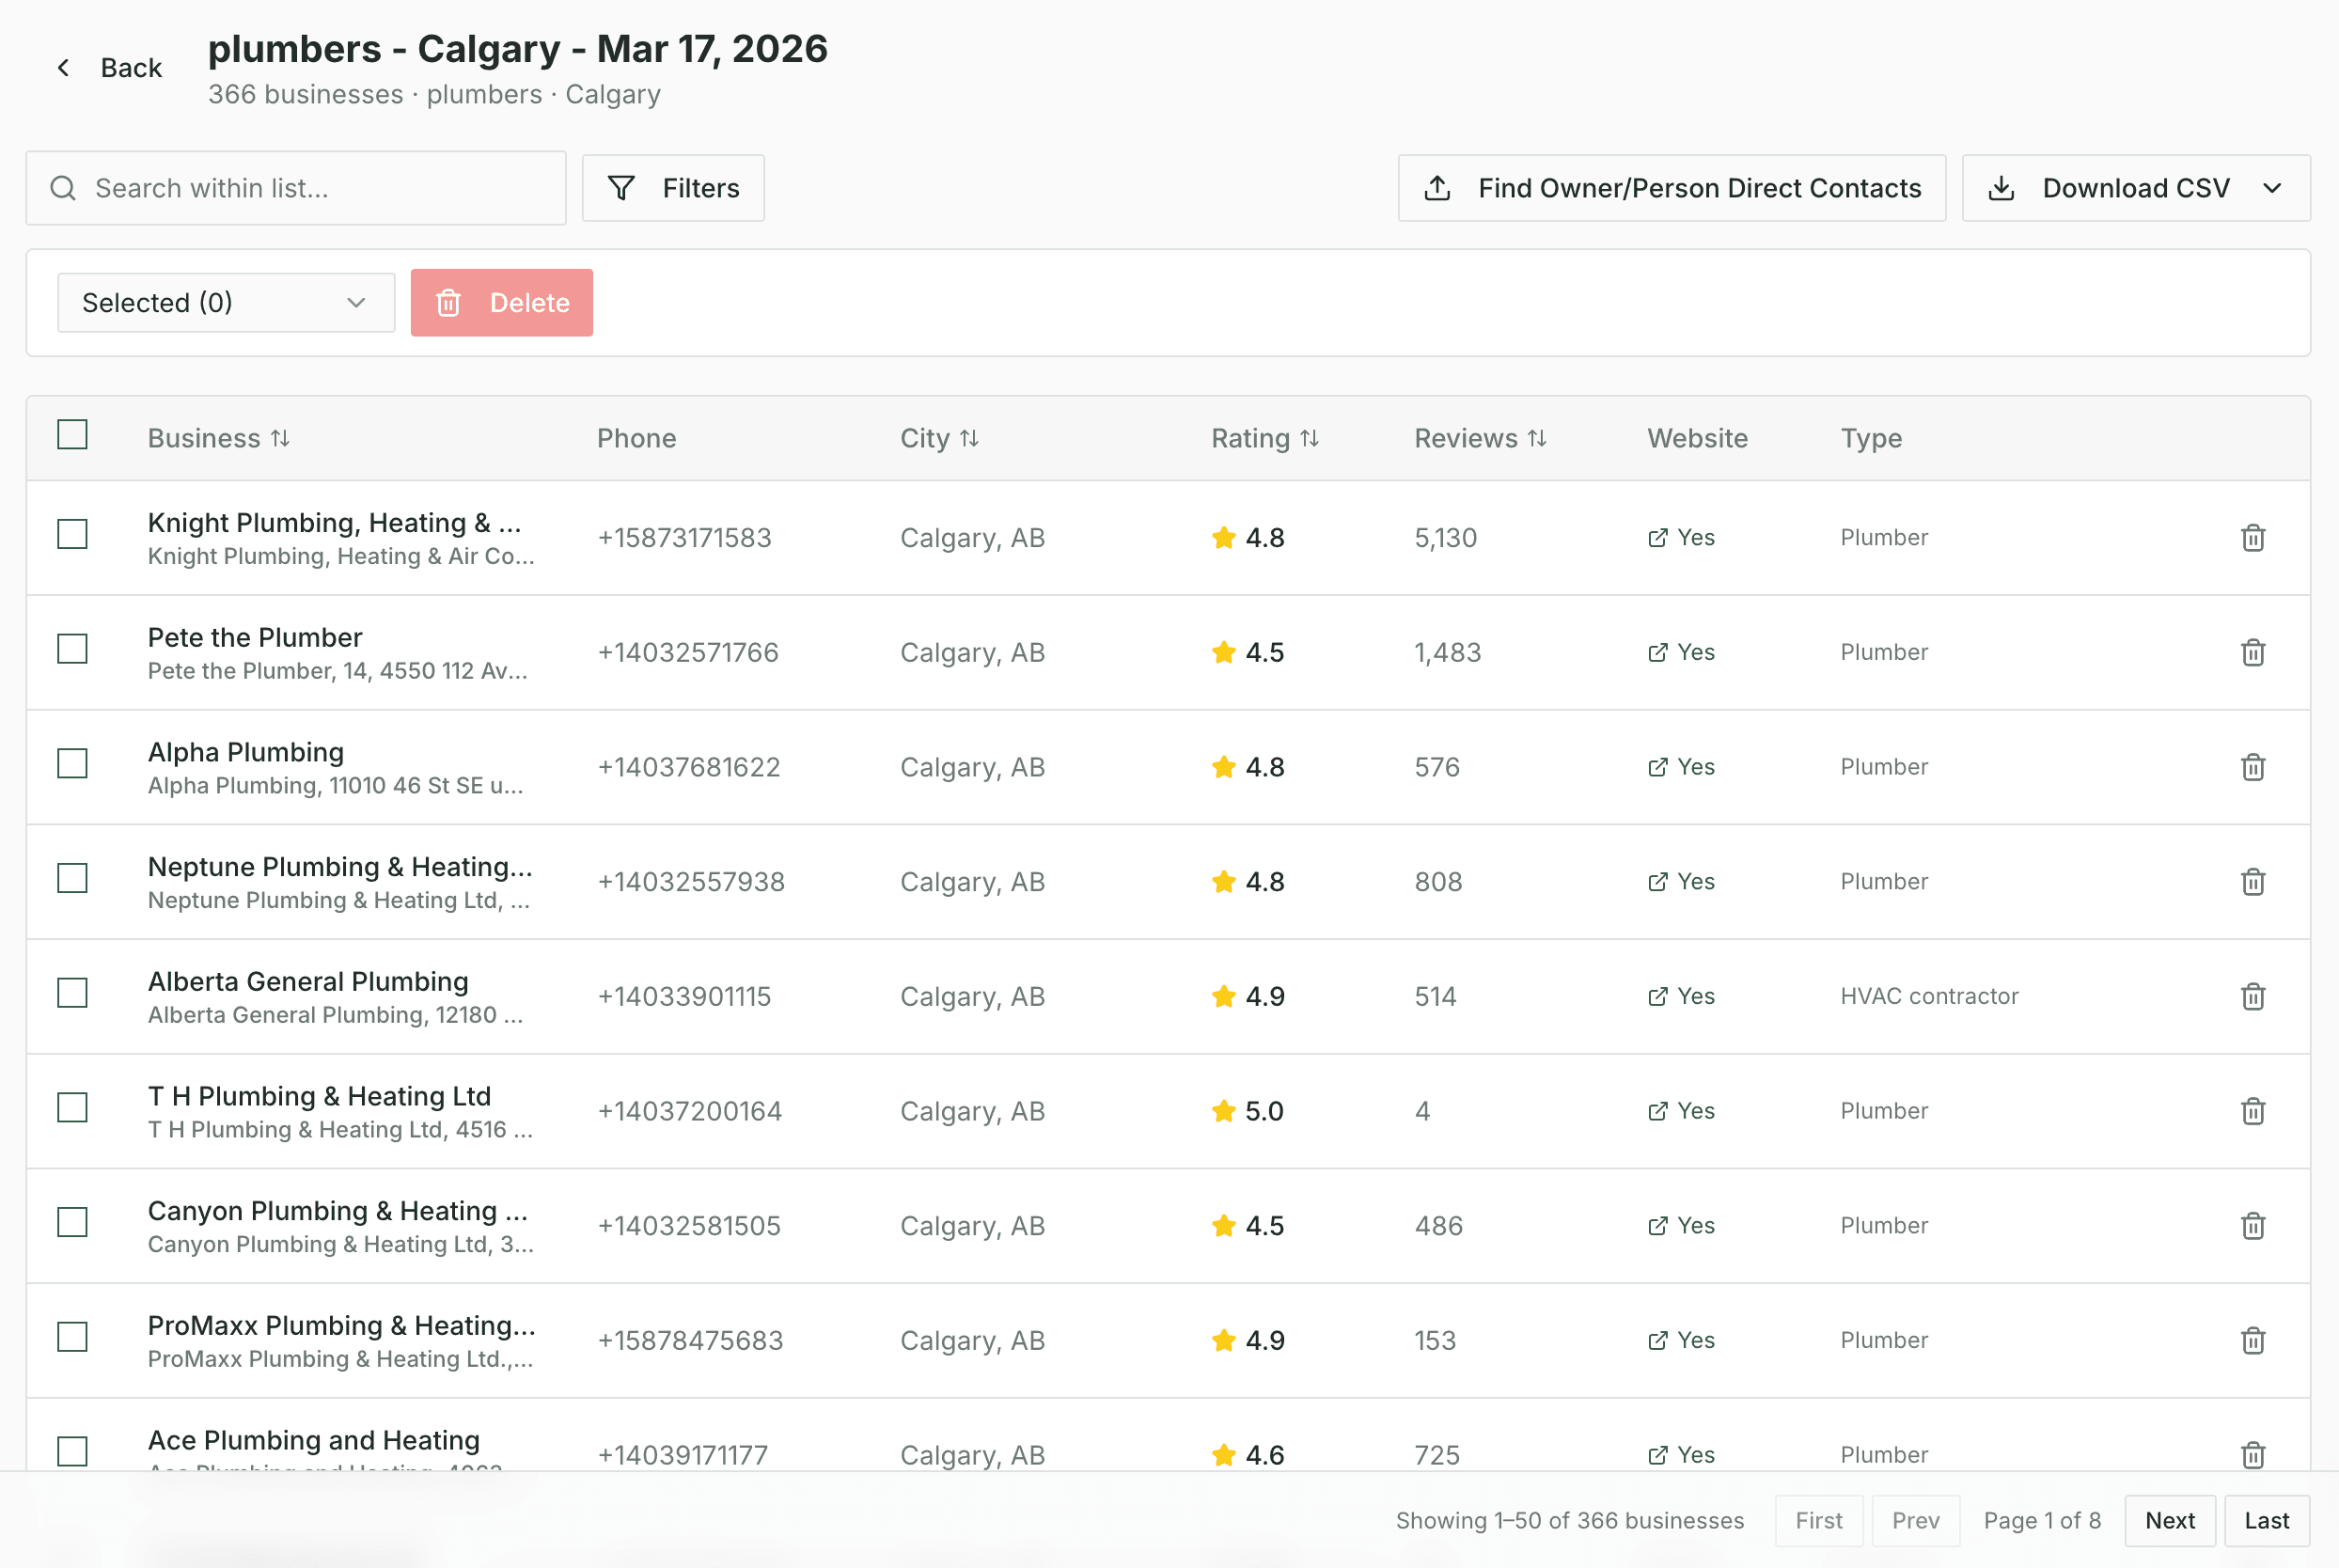Screen dimensions: 2339x1568
Task: Sort businesses by the City column header
Action: [938, 437]
